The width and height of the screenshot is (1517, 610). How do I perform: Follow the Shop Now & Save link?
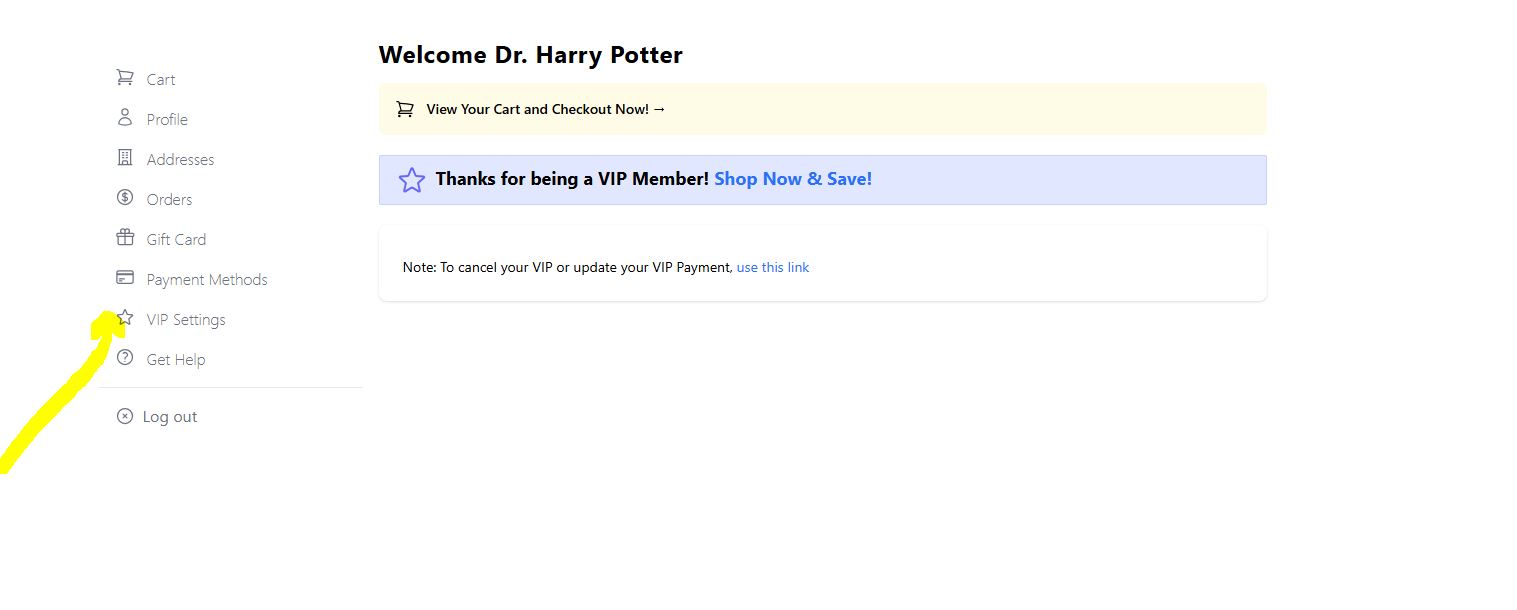click(793, 179)
